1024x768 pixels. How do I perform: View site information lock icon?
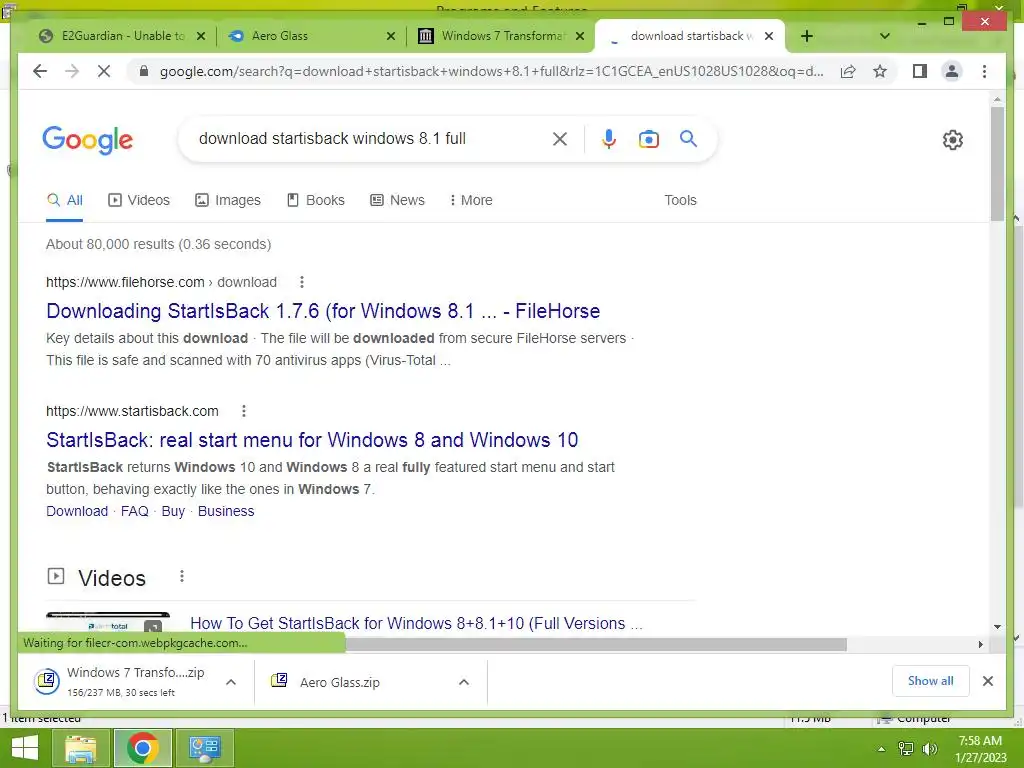point(144,71)
